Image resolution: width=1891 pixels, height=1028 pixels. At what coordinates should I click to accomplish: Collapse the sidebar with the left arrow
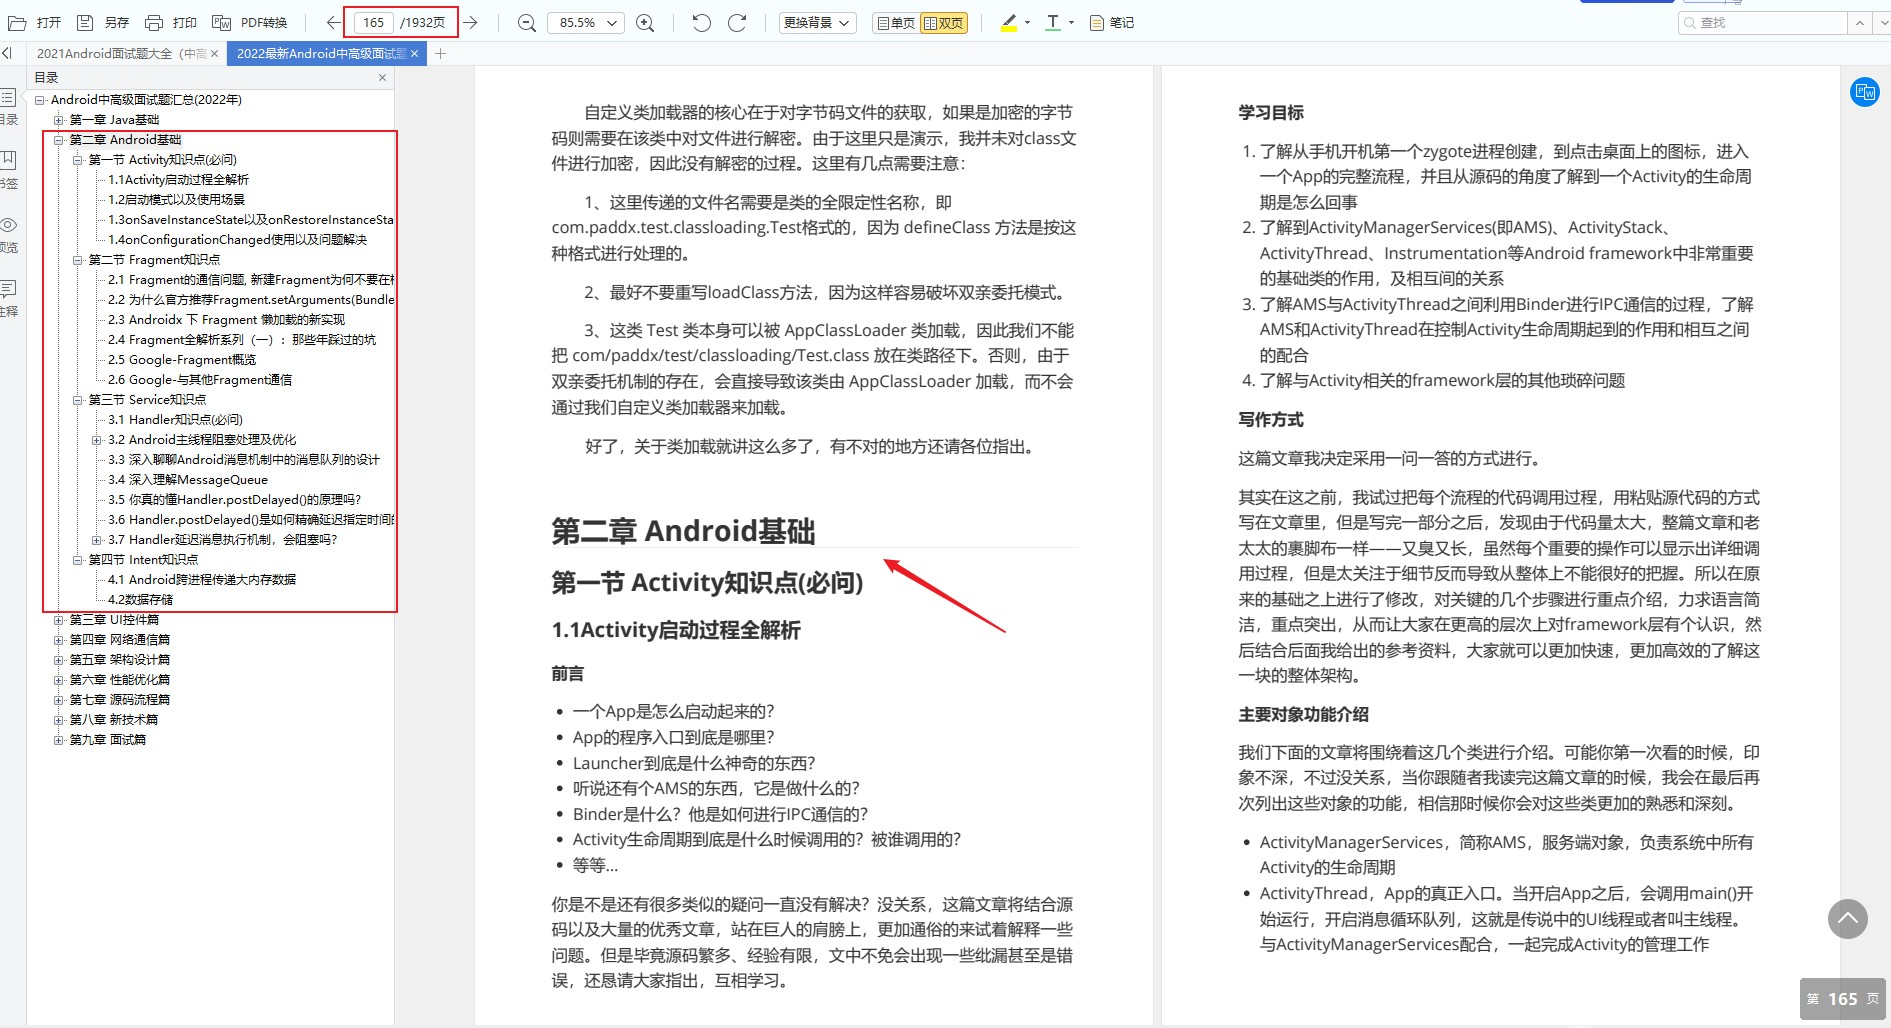7,53
